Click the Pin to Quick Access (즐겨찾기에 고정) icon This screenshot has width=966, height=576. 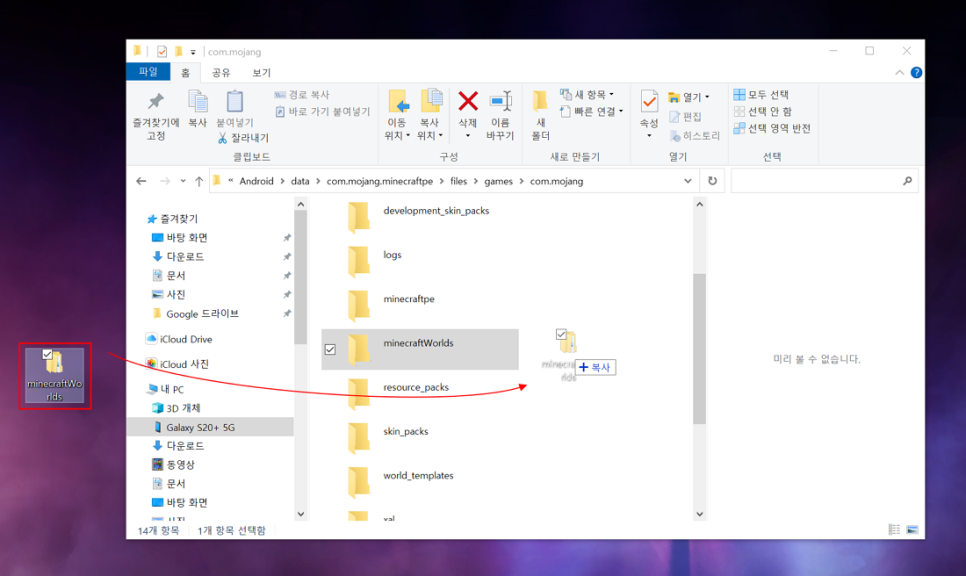click(156, 102)
